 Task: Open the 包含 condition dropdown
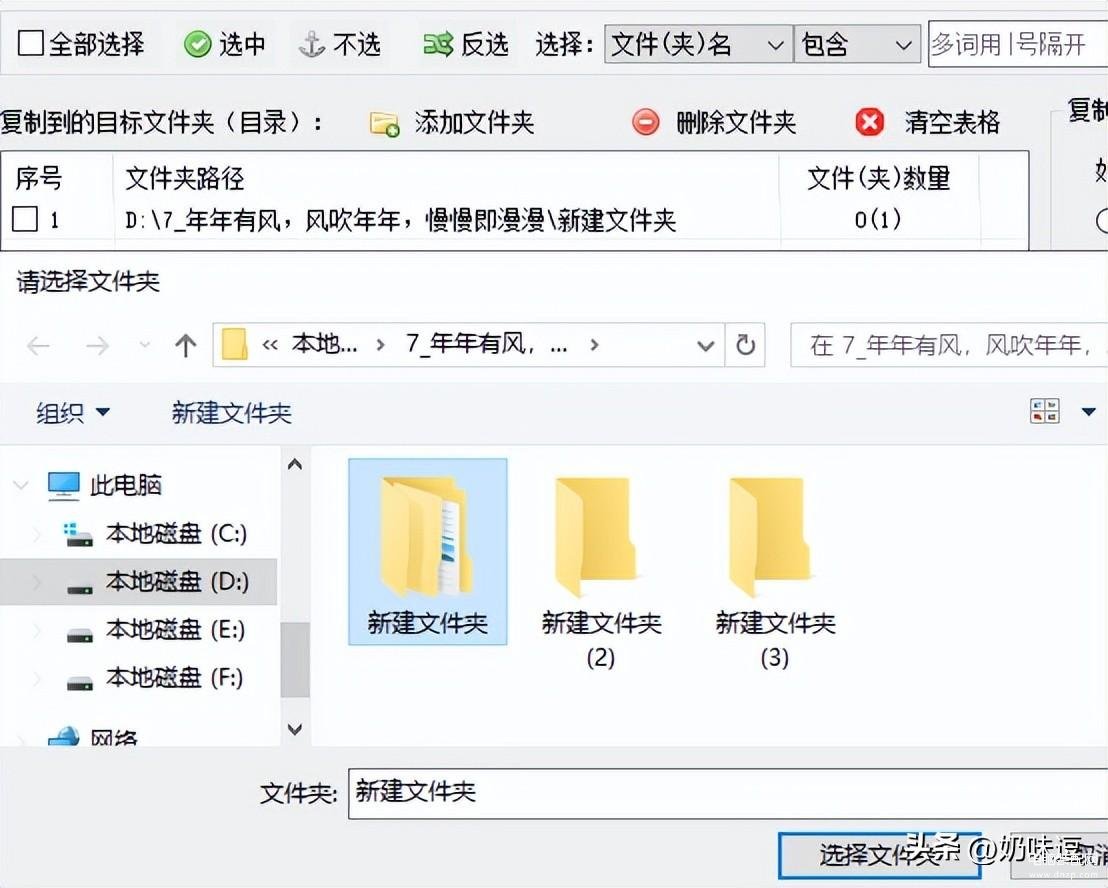point(856,45)
